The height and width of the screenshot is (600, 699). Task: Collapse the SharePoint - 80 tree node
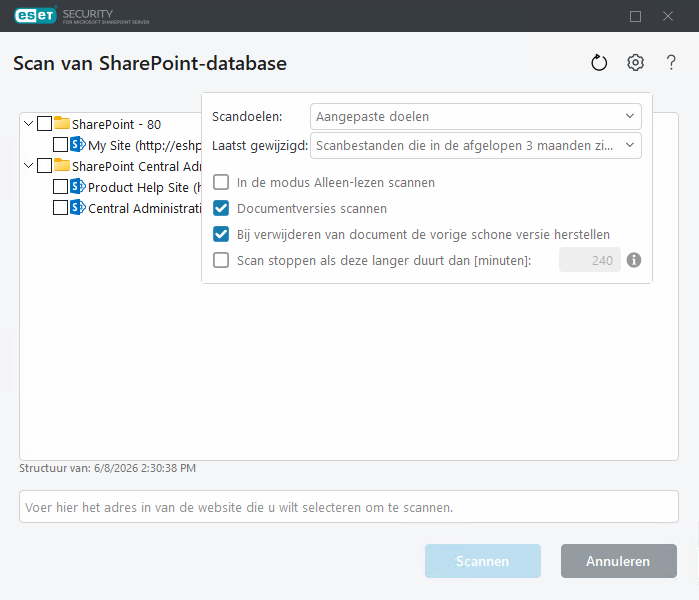click(x=29, y=123)
